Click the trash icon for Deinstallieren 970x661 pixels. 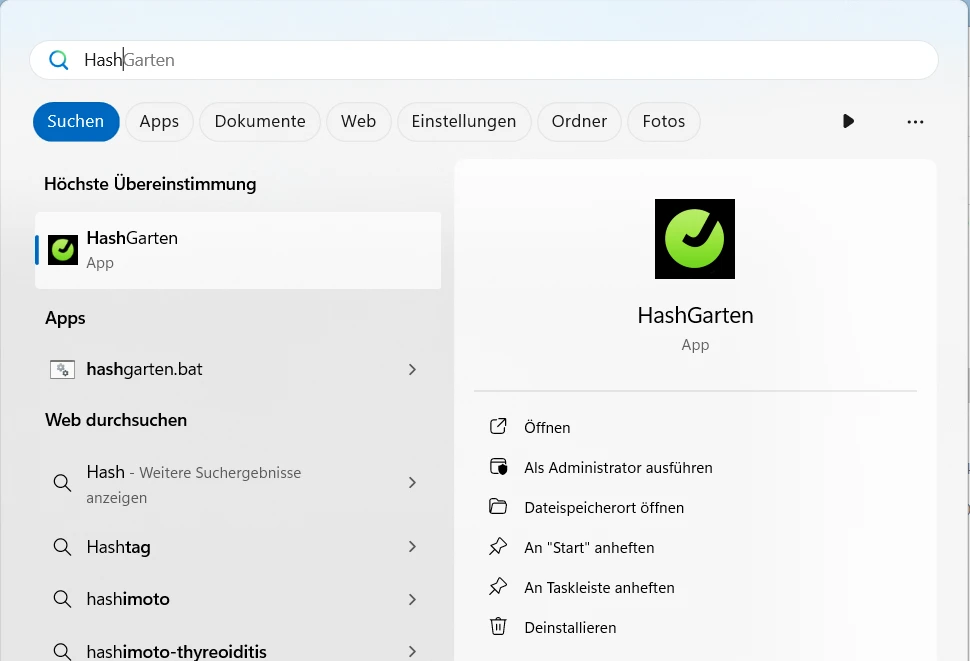pos(498,626)
